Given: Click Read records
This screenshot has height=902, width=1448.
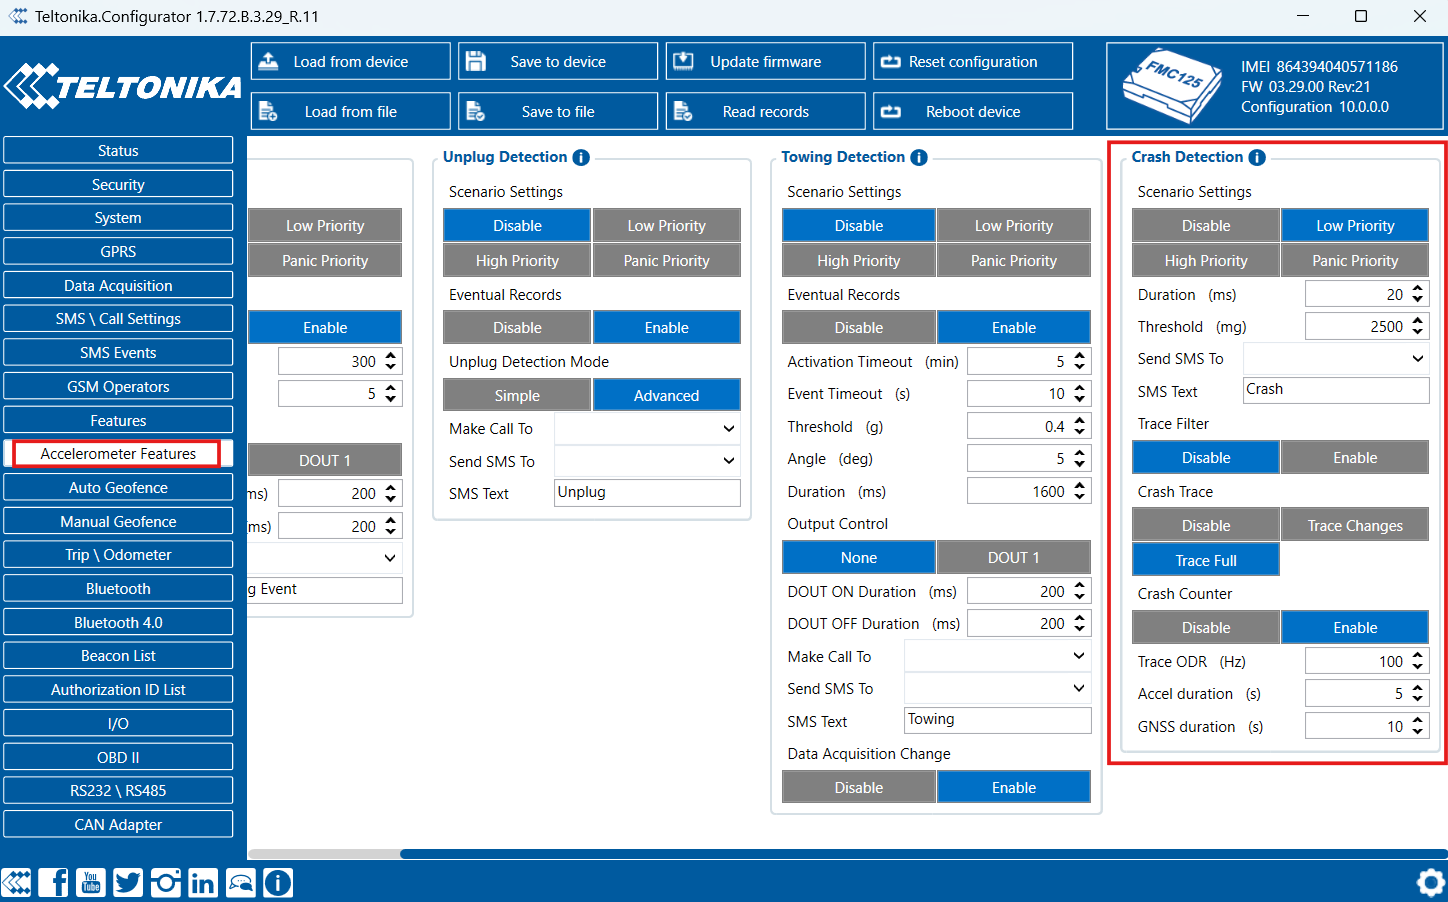Looking at the screenshot, I should [765, 111].
